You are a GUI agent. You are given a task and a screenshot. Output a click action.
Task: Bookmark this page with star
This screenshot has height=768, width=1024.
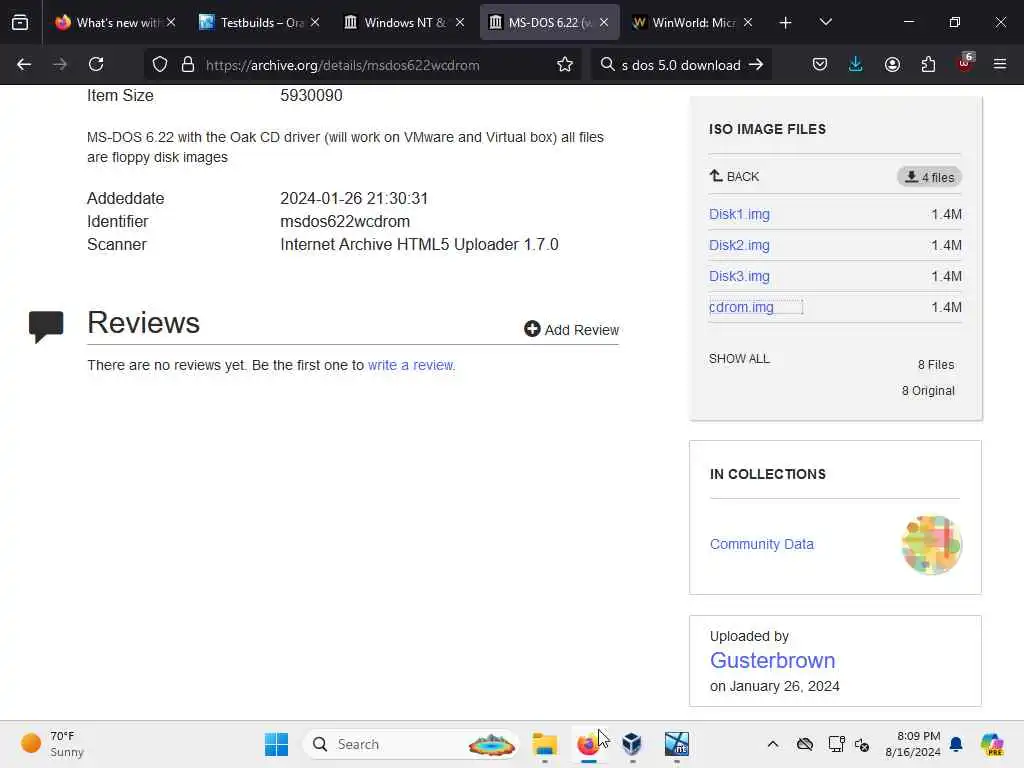[x=565, y=65]
